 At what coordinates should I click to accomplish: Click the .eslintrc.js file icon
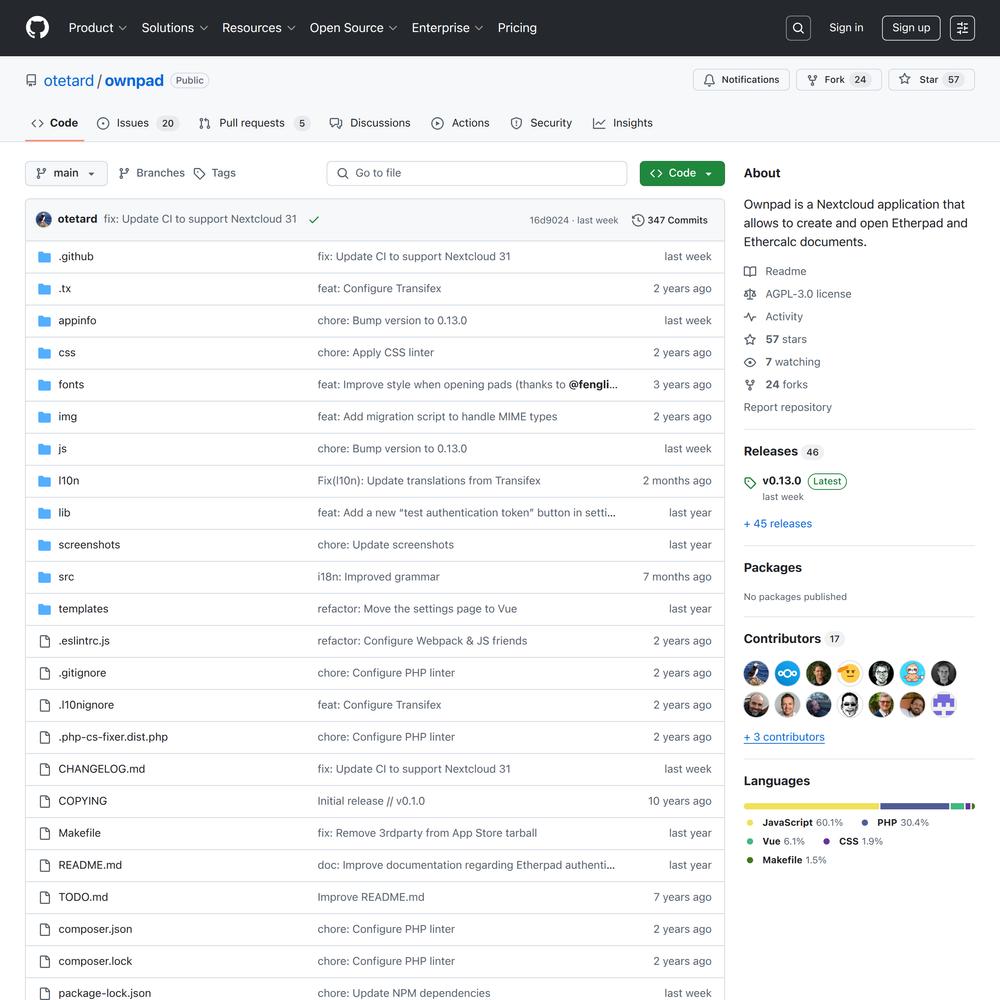(x=45, y=641)
